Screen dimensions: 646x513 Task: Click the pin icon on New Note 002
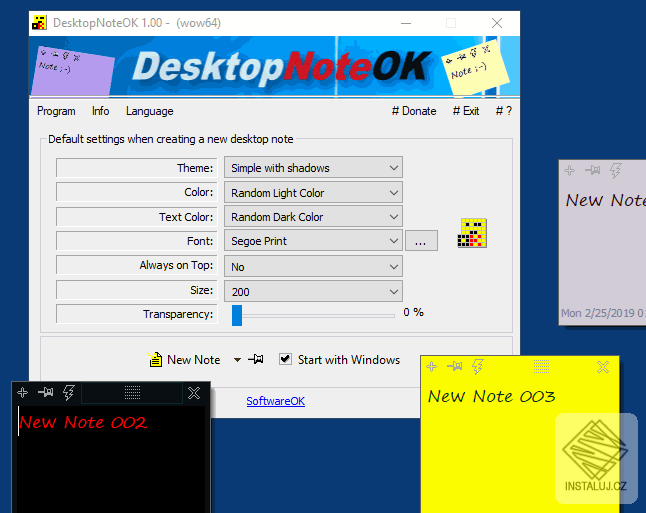(x=45, y=392)
